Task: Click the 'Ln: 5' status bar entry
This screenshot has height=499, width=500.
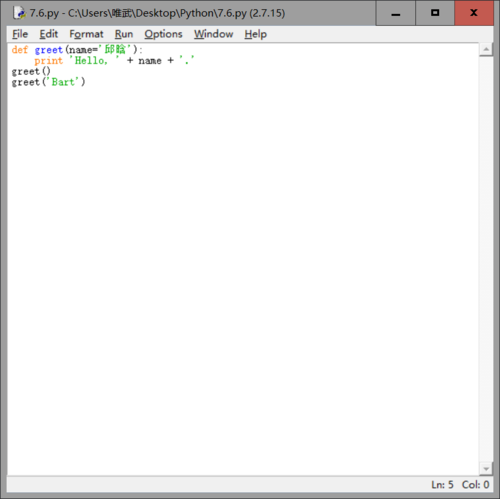Action: tap(442, 484)
